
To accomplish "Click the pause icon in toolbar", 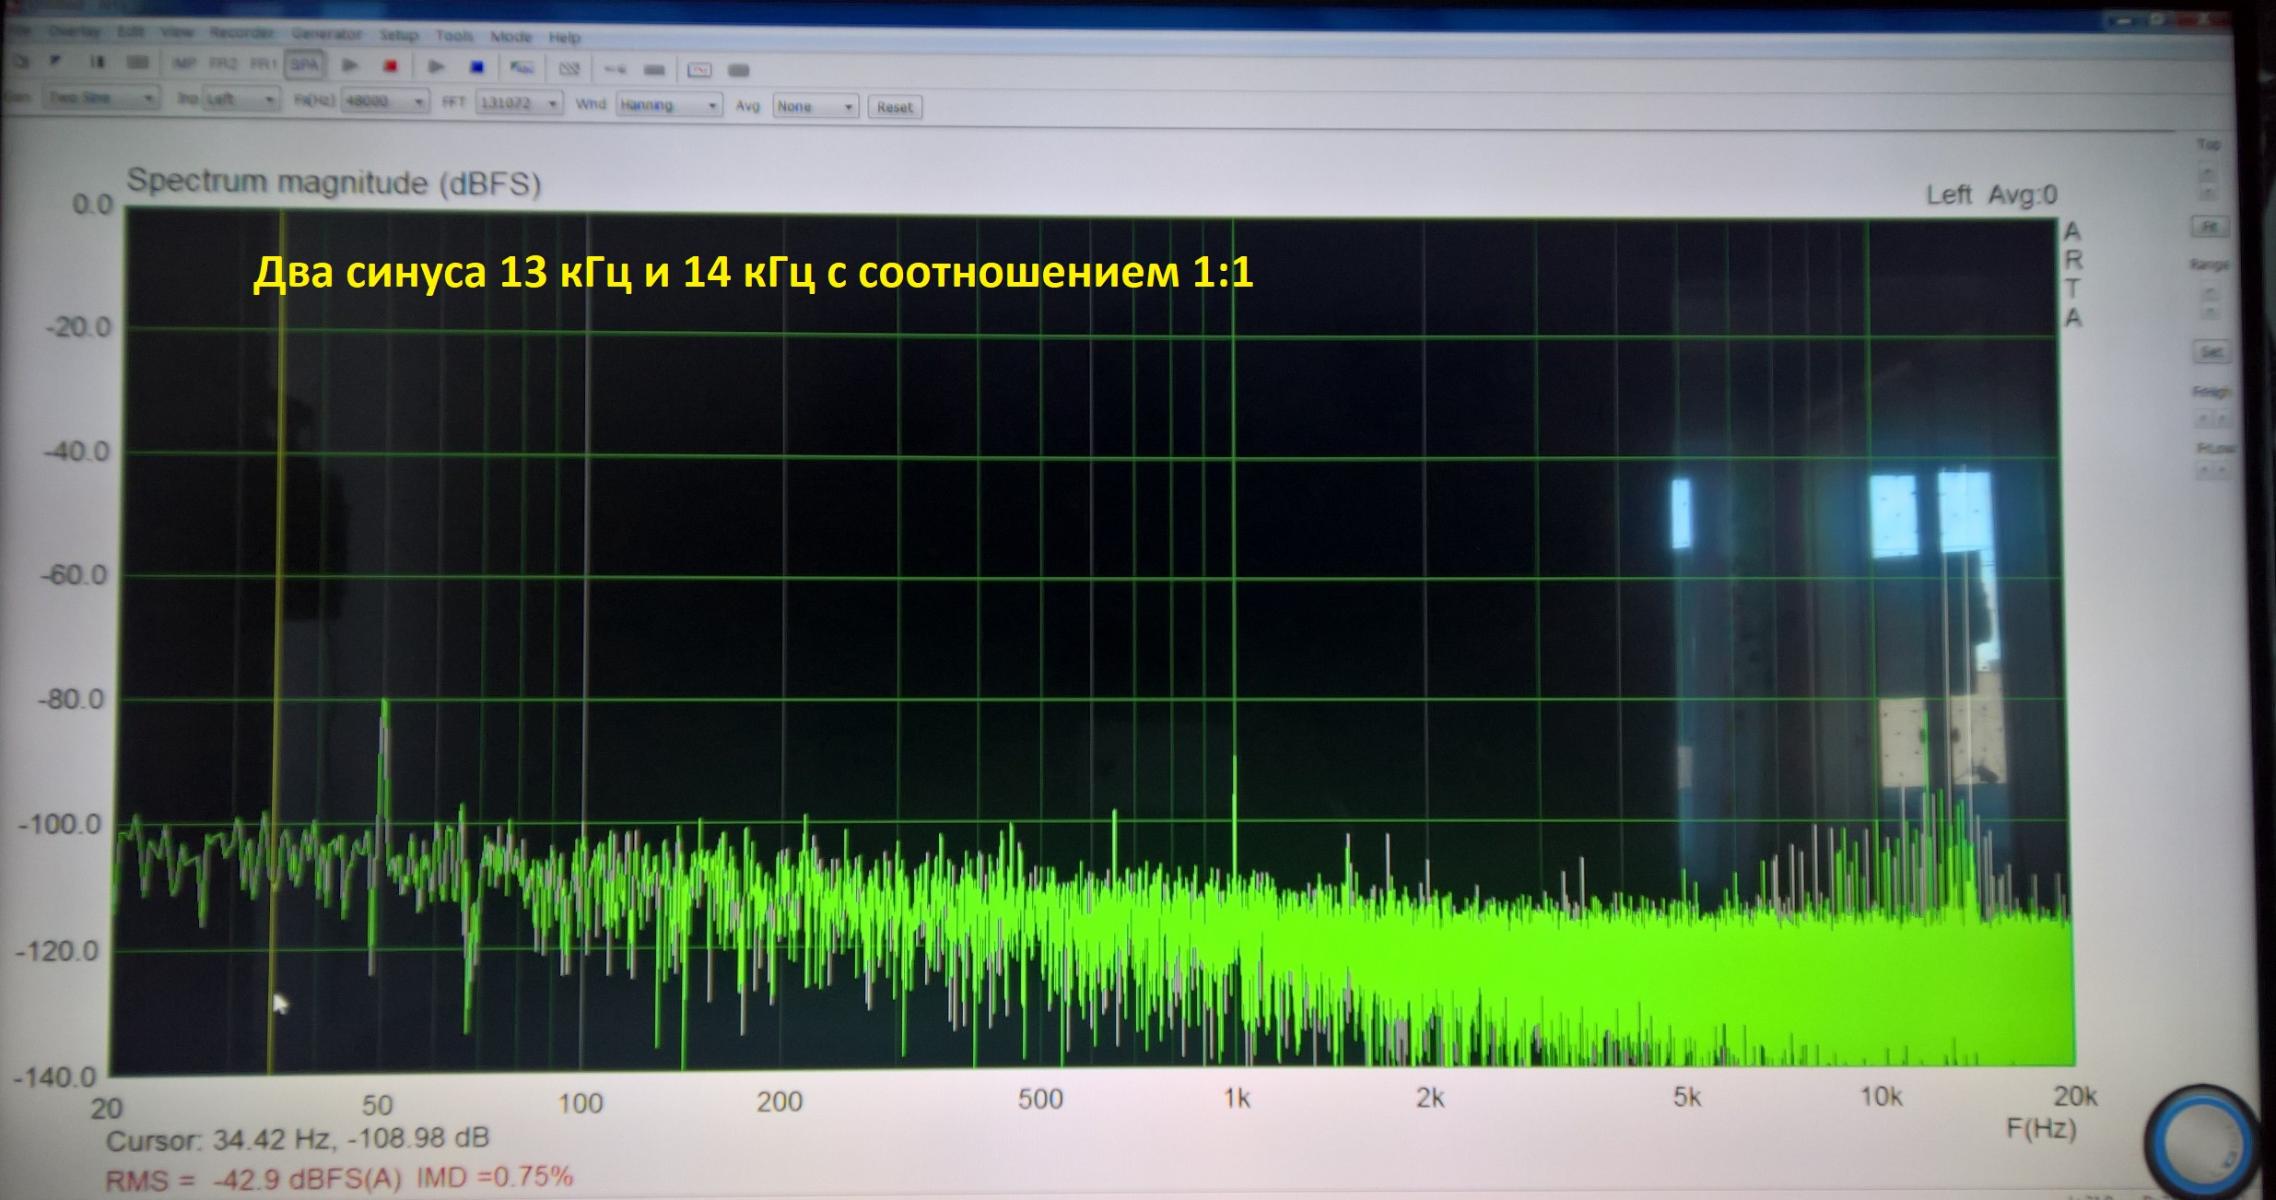I will click(97, 62).
